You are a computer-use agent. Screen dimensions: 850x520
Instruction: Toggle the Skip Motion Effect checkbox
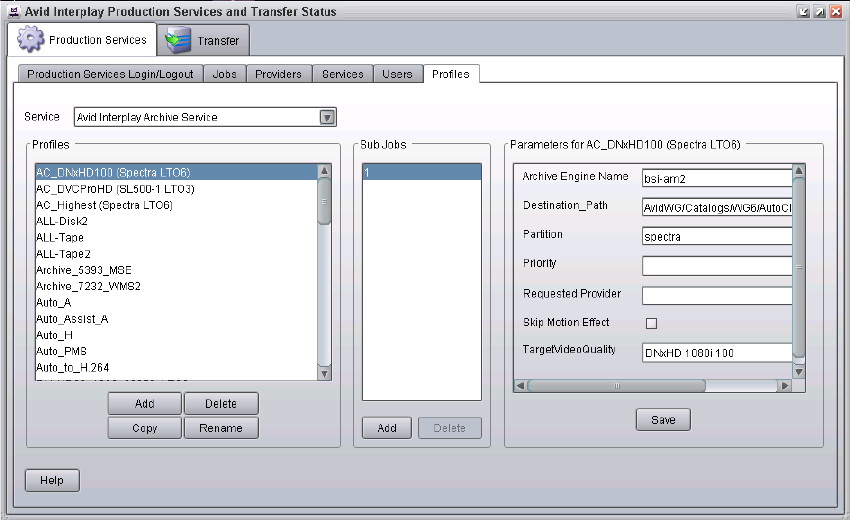coord(651,323)
